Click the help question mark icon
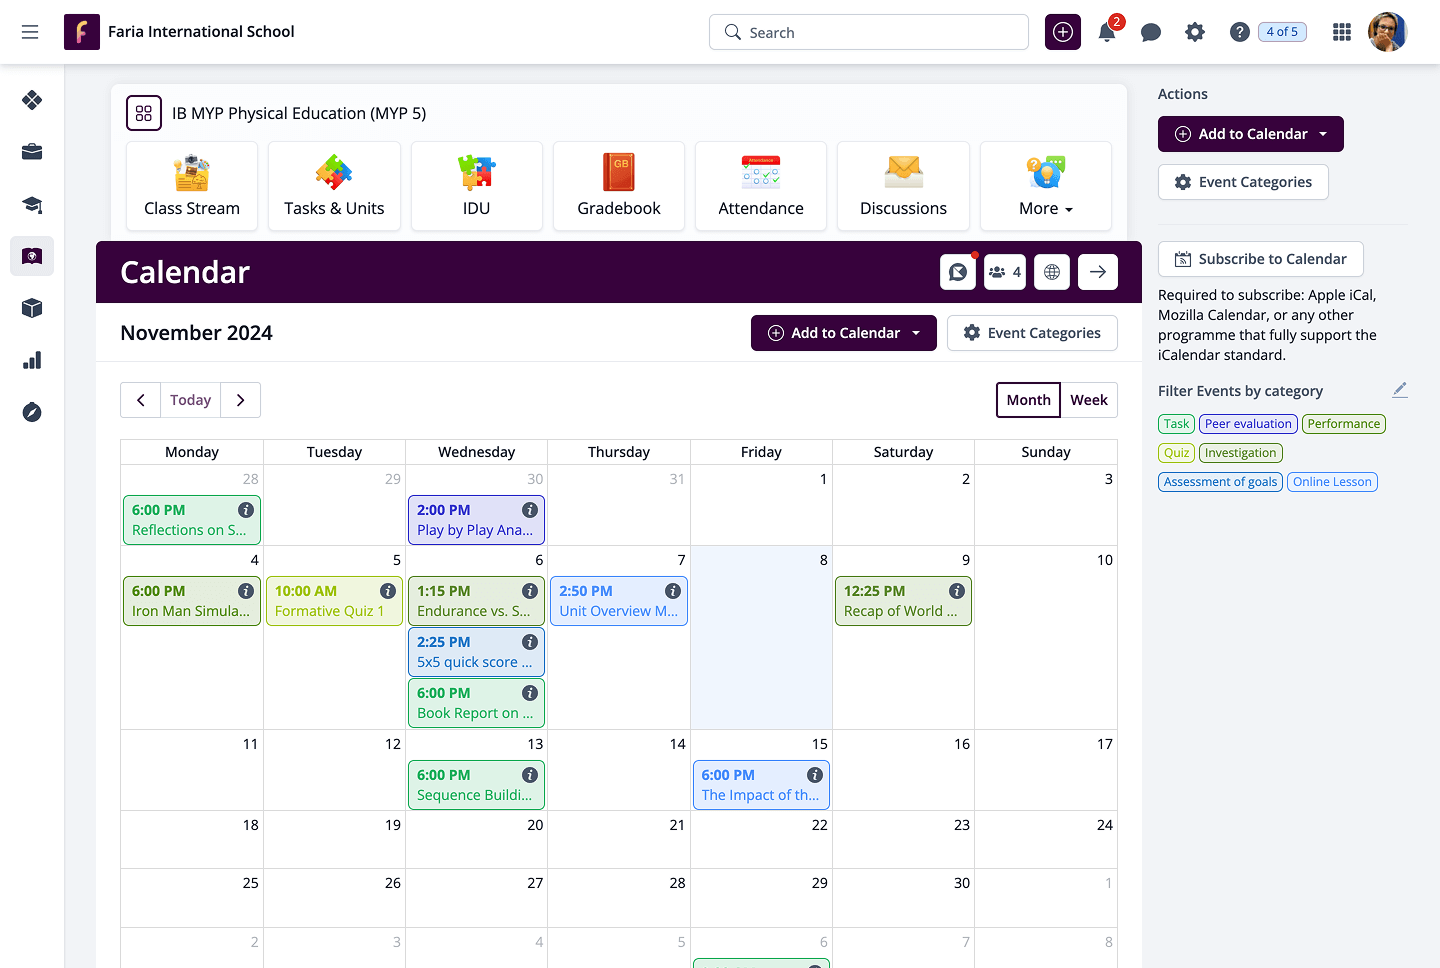 (1239, 32)
